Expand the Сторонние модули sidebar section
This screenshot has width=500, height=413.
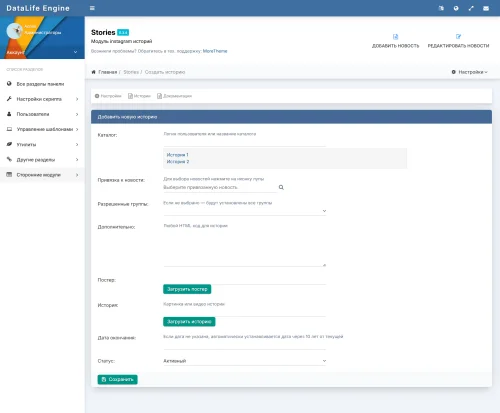coord(42,175)
